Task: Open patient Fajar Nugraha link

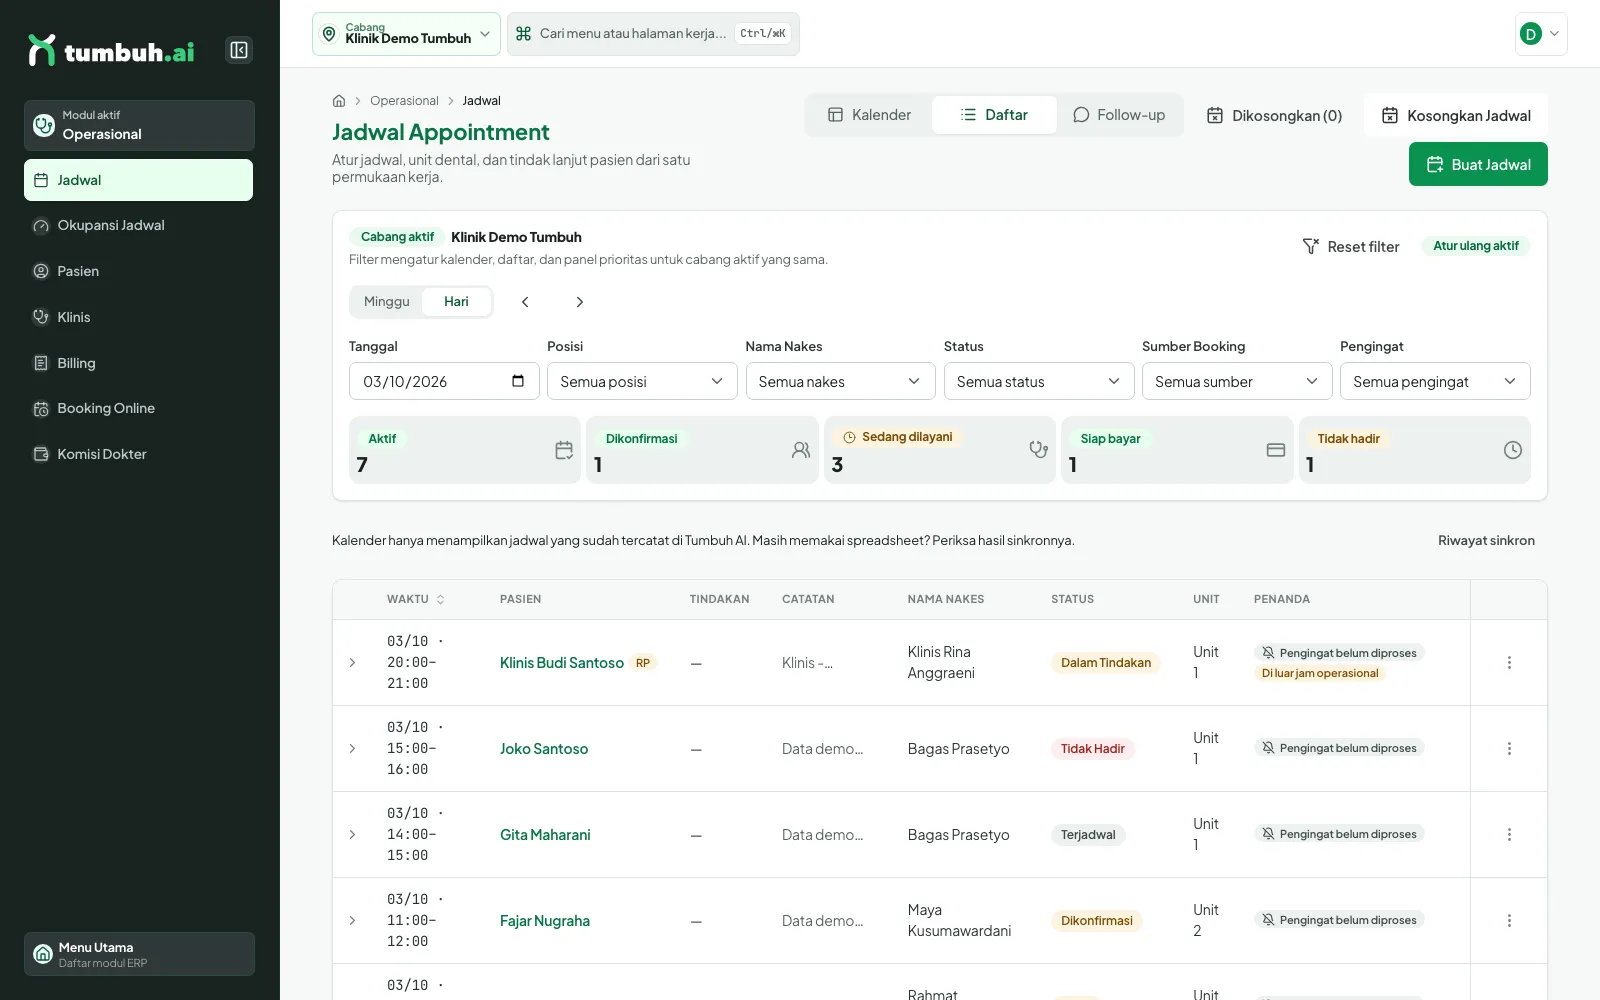Action: (x=545, y=921)
